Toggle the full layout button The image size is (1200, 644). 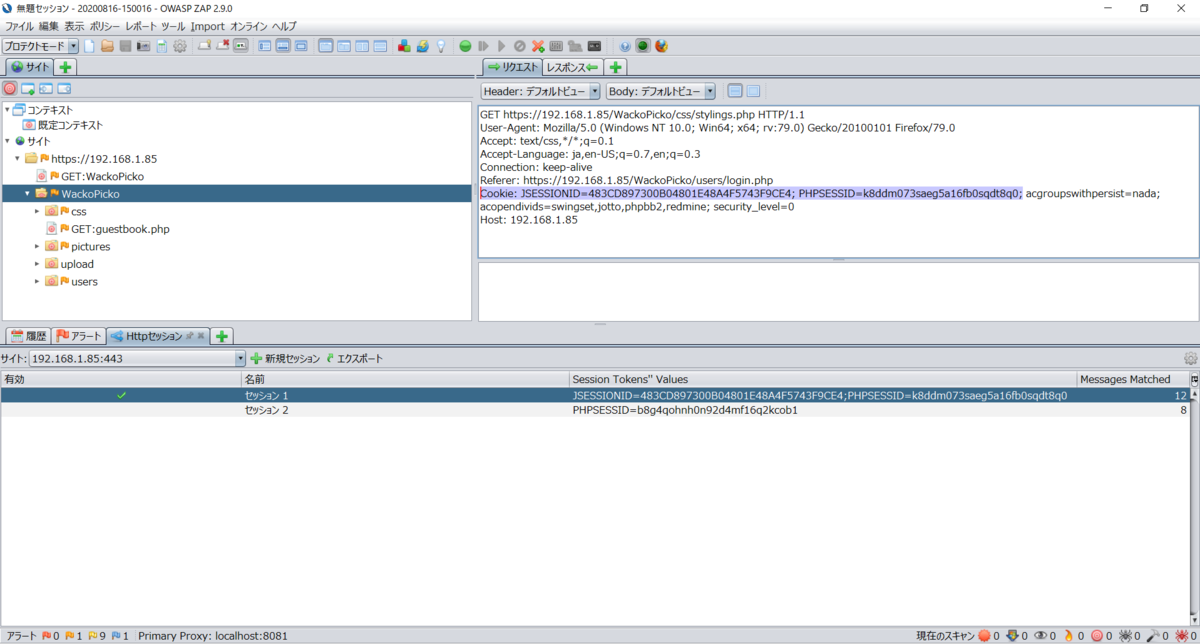pos(300,46)
